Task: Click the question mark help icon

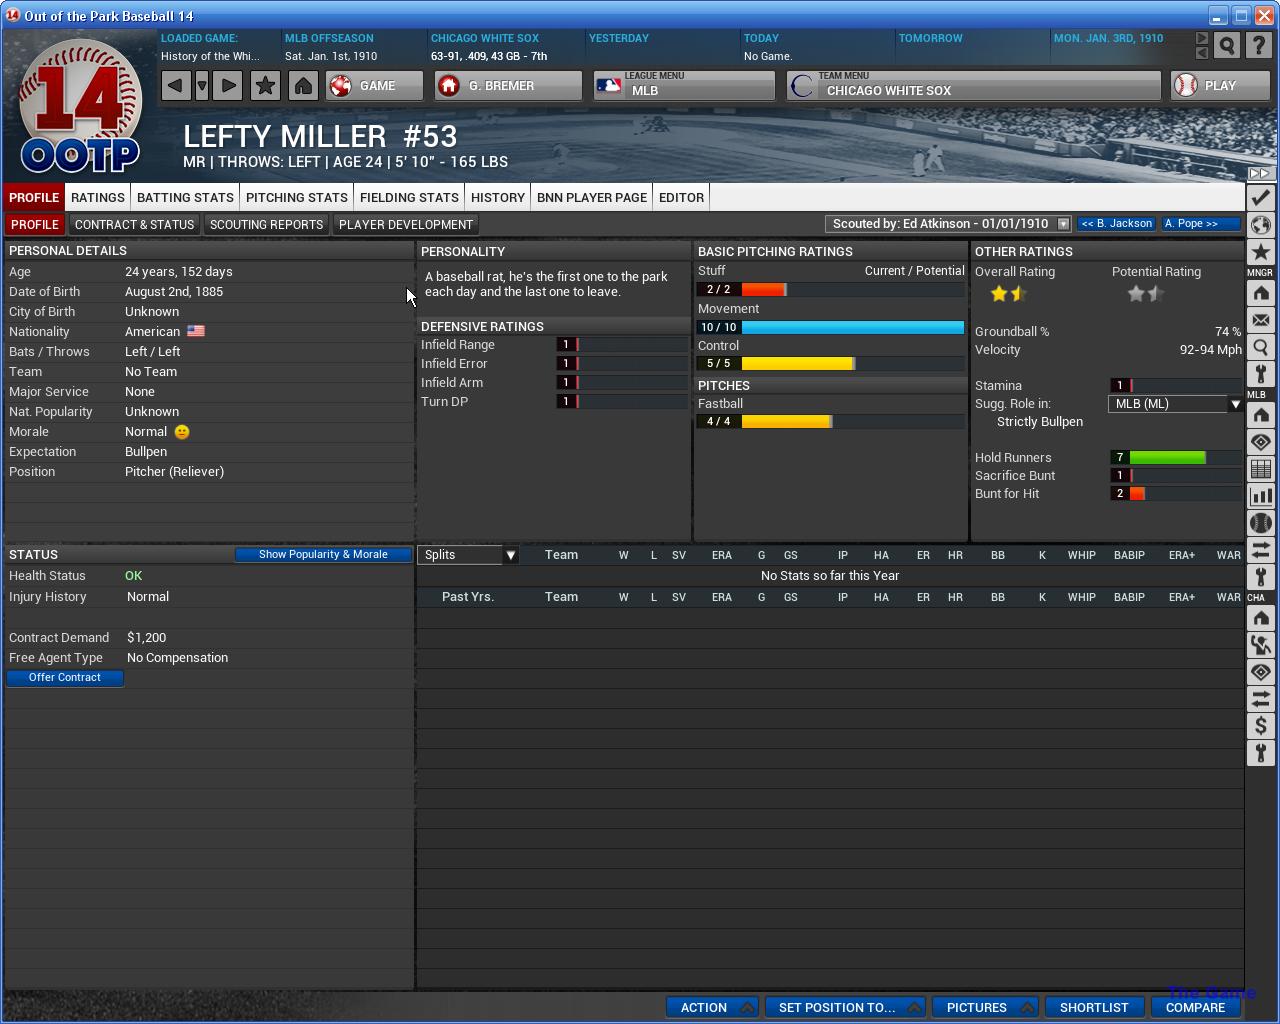Action: [x=1258, y=46]
